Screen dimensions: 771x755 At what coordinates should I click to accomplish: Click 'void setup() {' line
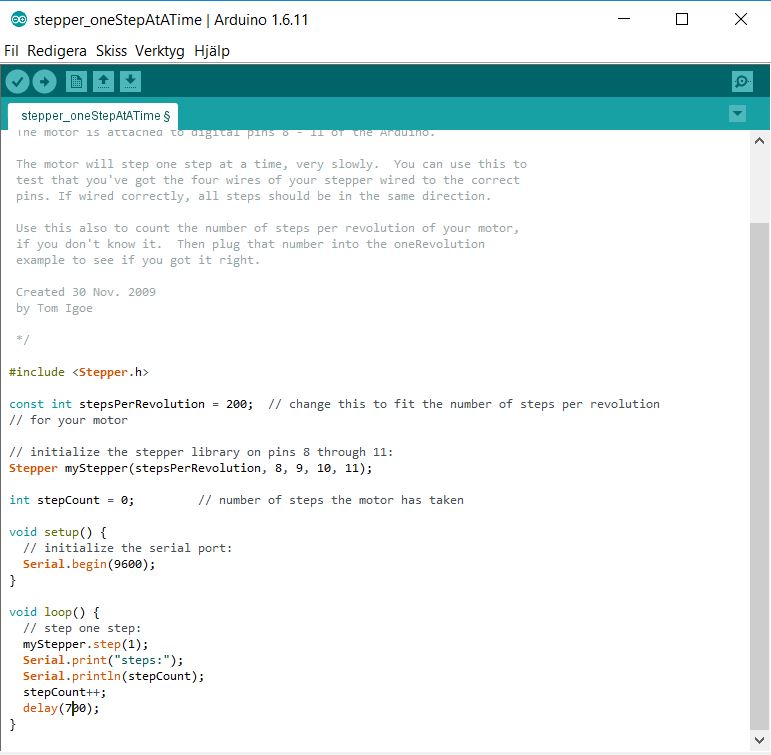coord(58,532)
